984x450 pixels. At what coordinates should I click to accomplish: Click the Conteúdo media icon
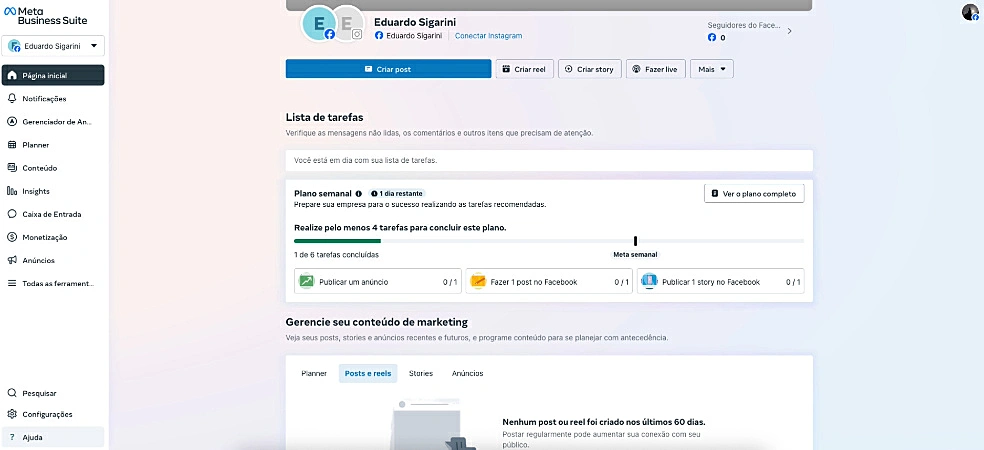click(x=11, y=168)
